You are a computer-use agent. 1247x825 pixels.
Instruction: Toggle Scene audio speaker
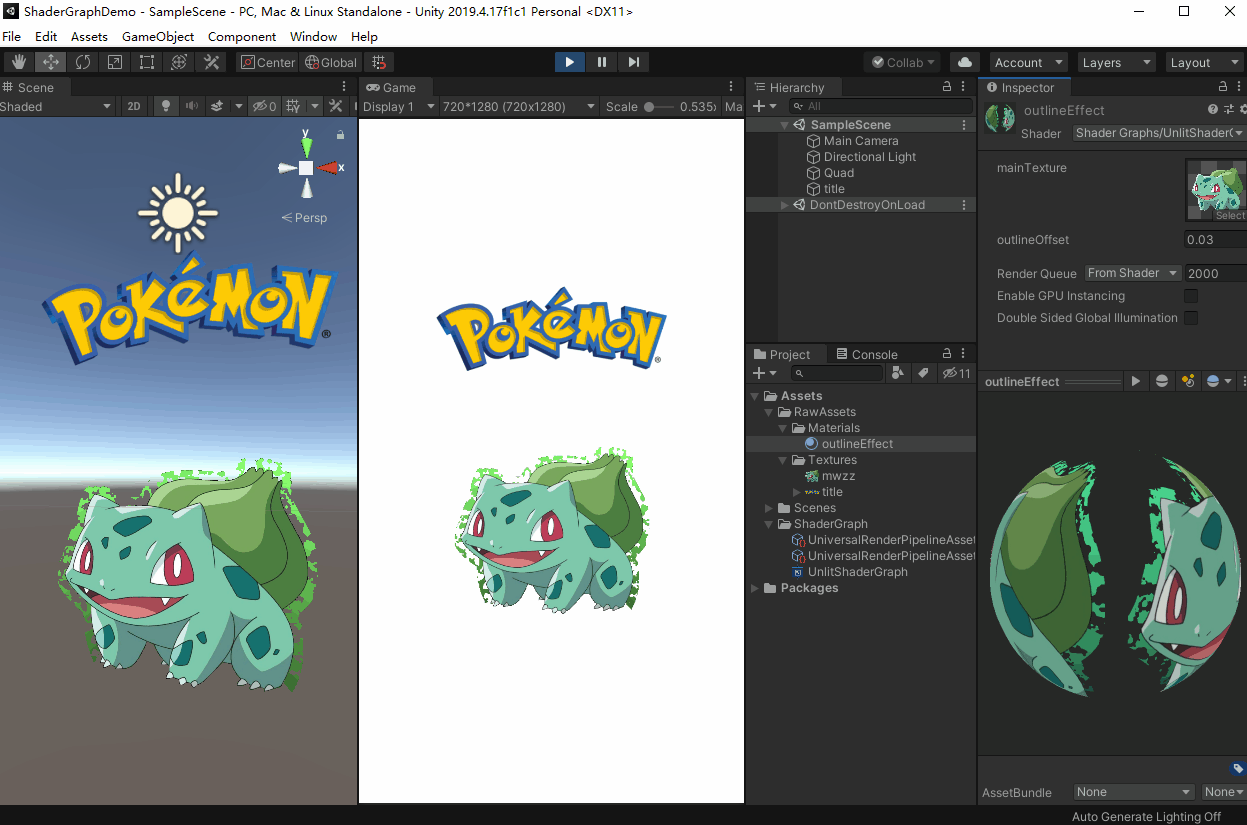point(191,106)
